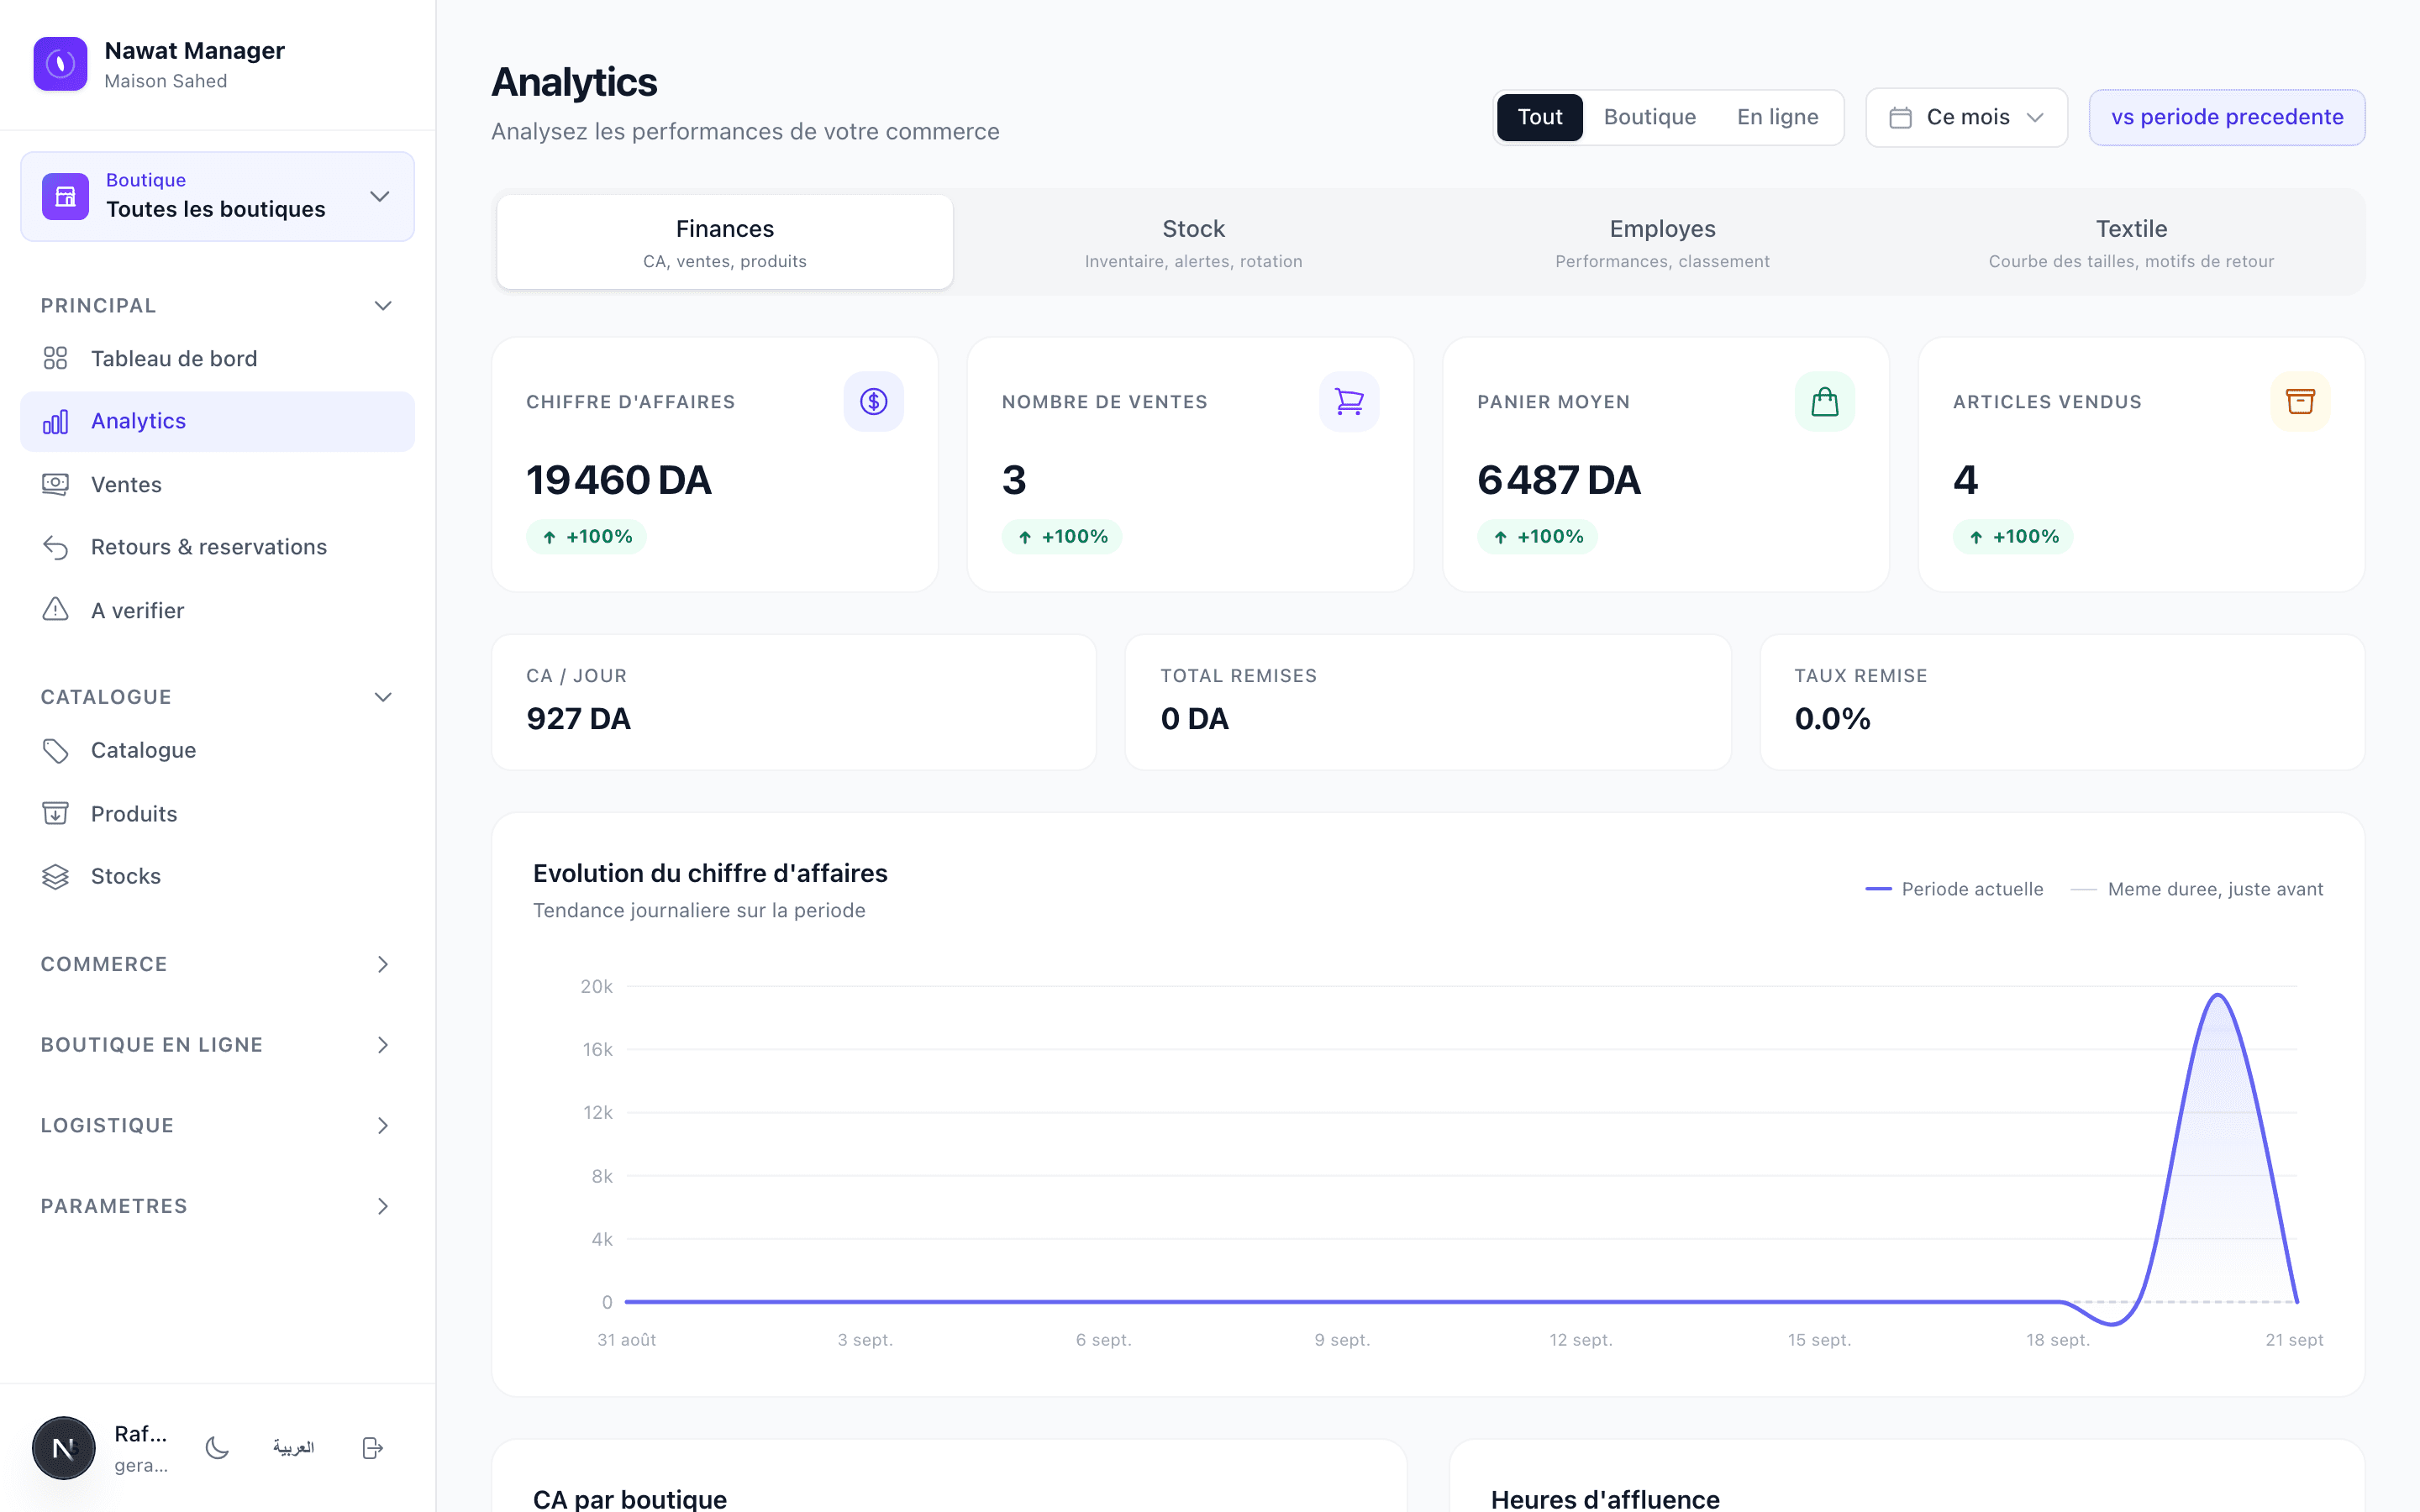Click the revenue peak on the chart line
This screenshot has width=2420, height=1512.
point(2217,995)
